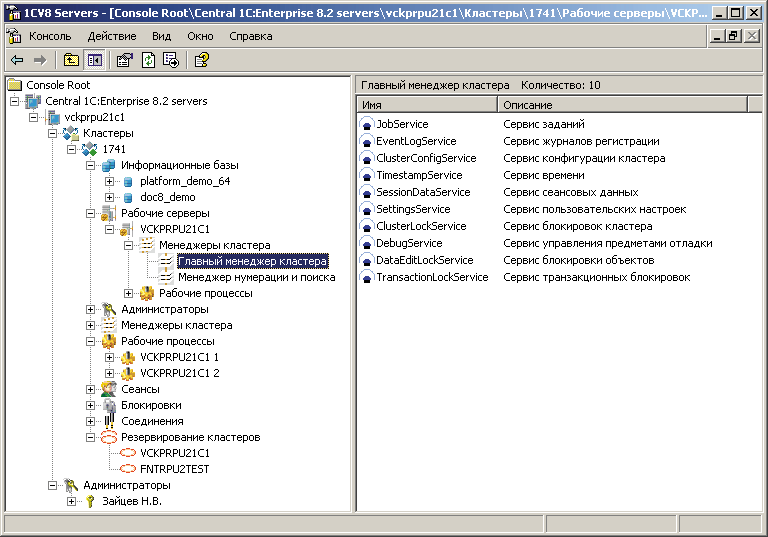Click the DataEditLockService row icon
The height and width of the screenshot is (537, 768).
367,260
